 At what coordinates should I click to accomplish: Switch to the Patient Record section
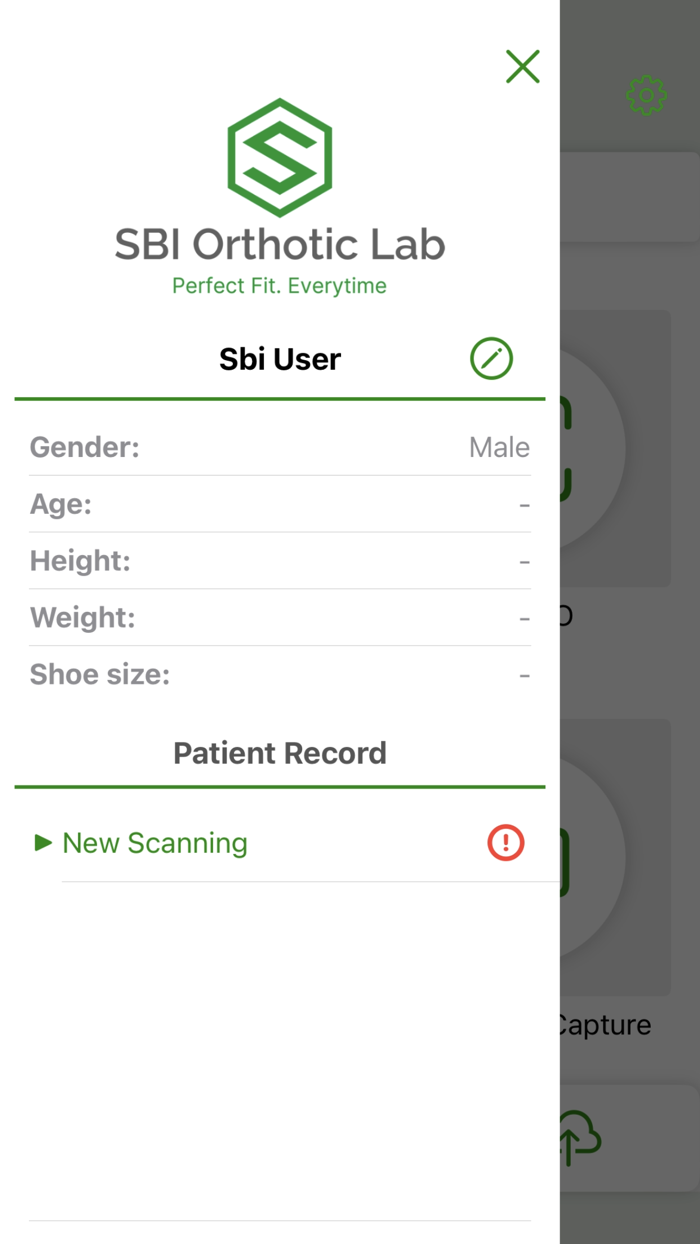pyautogui.click(x=279, y=752)
